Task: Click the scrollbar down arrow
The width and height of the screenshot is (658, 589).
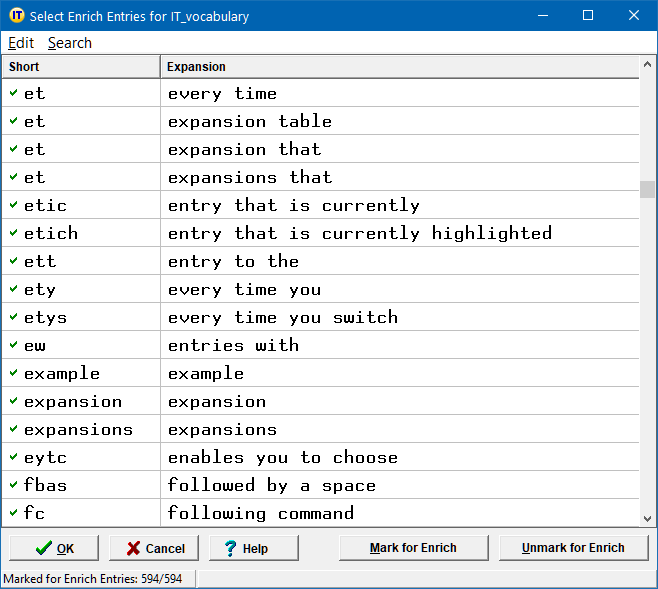Action: pos(648,518)
